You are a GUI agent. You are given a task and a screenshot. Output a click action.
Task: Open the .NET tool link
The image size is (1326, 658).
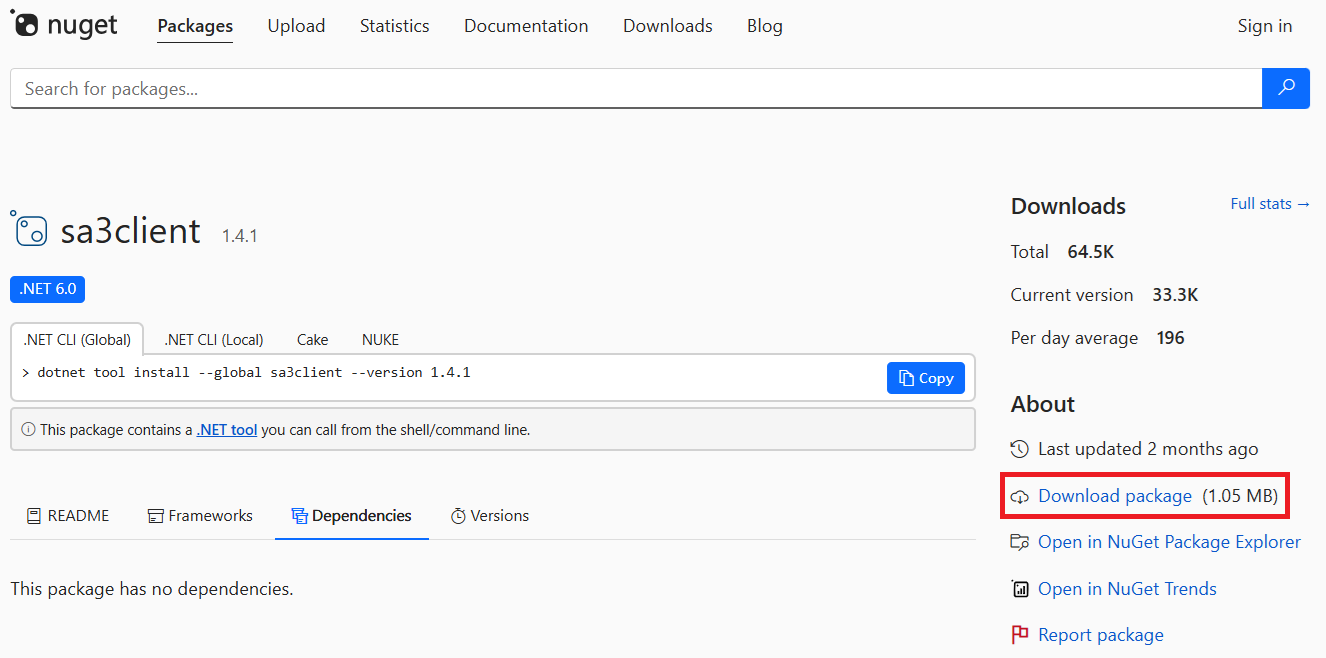point(227,430)
